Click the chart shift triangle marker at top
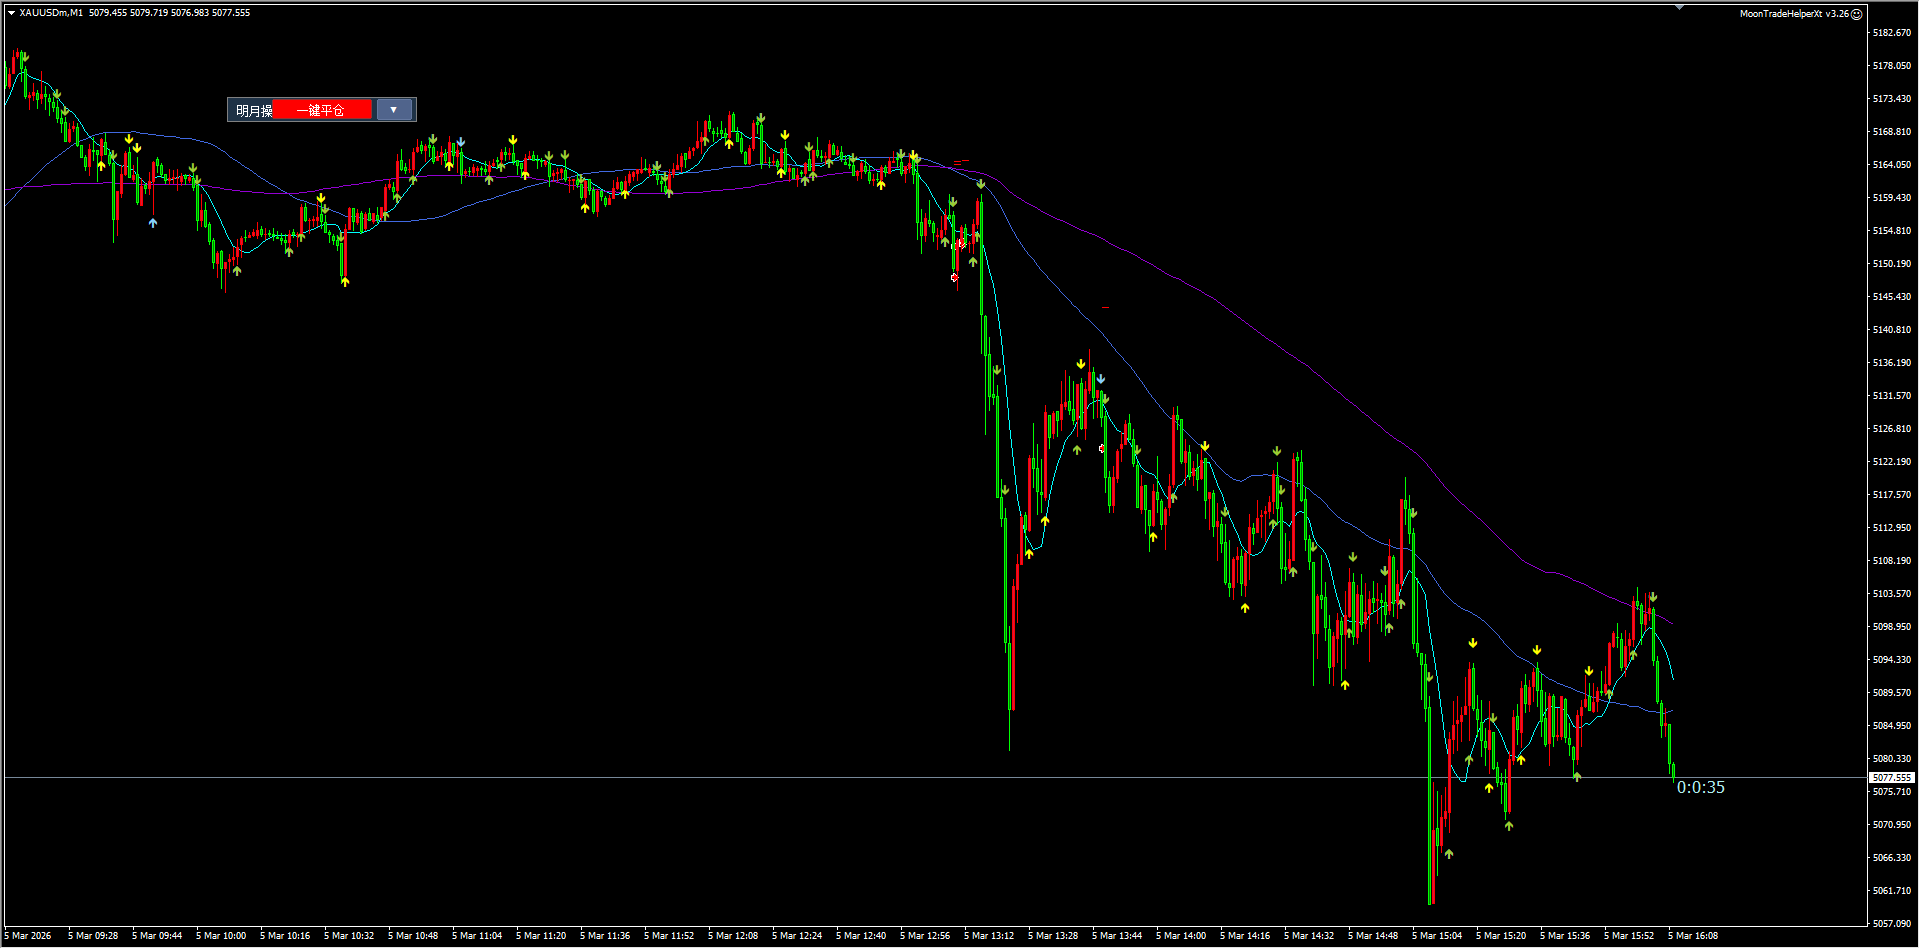 pyautogui.click(x=1680, y=7)
